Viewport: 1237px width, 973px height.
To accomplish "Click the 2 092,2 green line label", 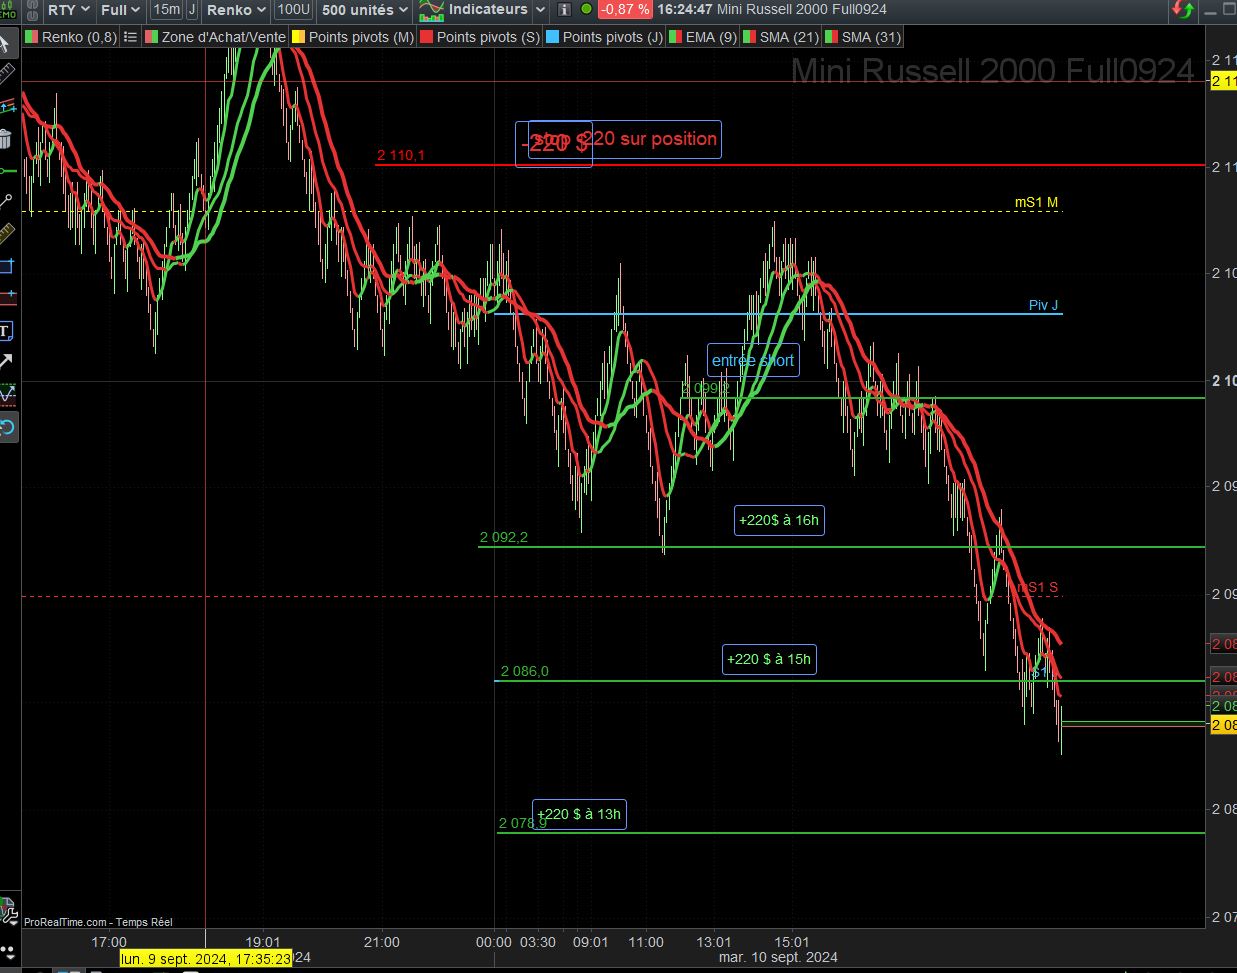I will click(504, 537).
